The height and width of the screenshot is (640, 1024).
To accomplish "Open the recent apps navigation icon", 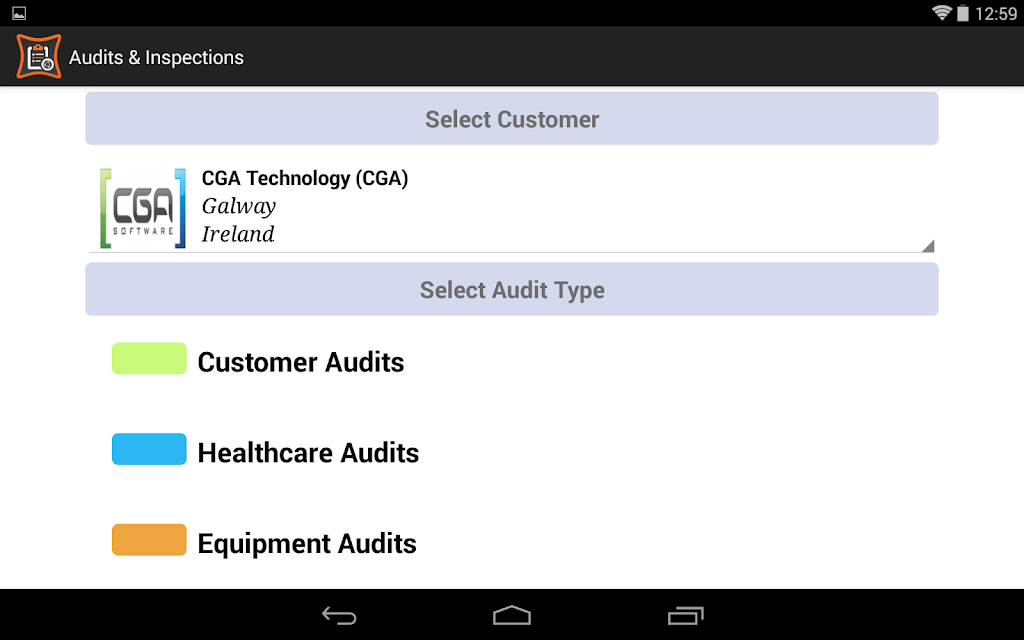I will coord(686,616).
